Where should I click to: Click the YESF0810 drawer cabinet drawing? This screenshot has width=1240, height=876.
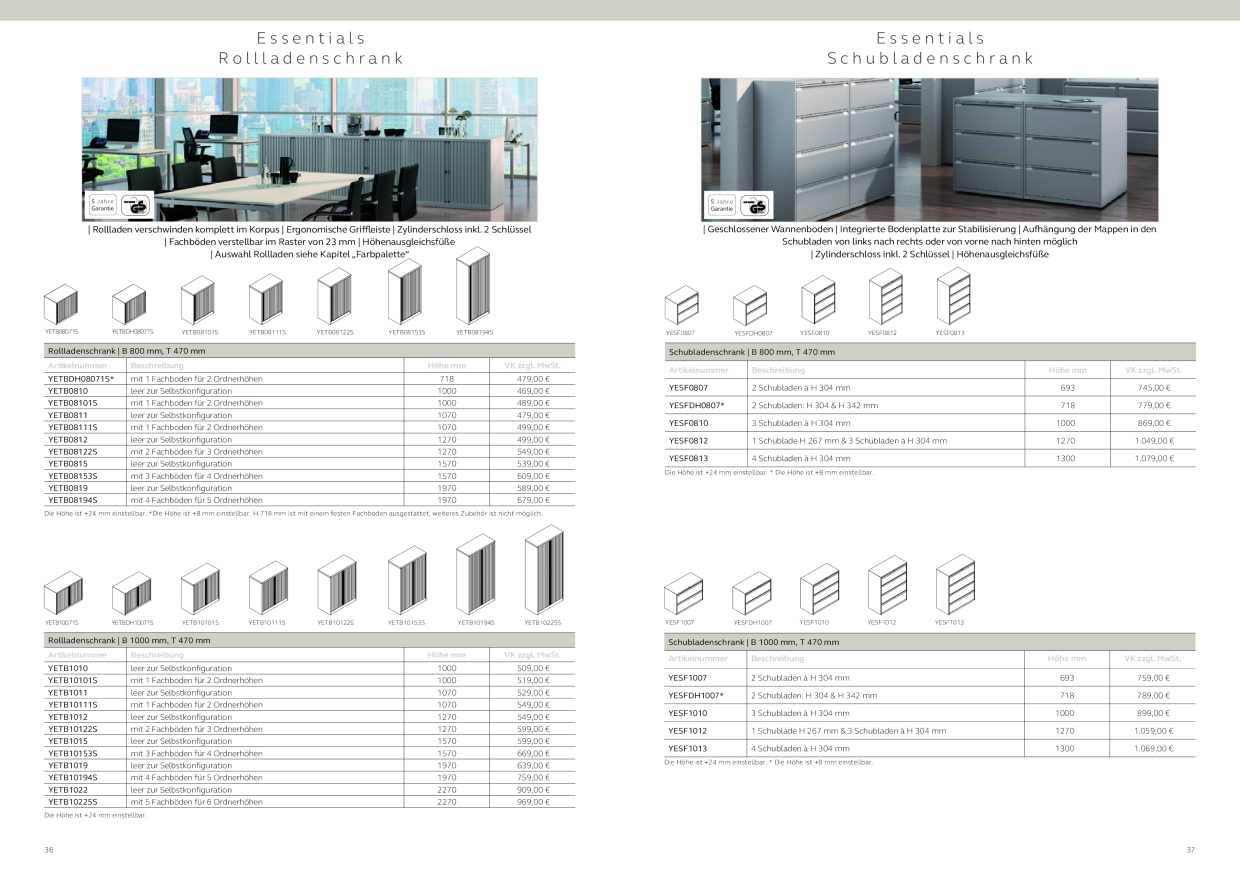tap(818, 300)
